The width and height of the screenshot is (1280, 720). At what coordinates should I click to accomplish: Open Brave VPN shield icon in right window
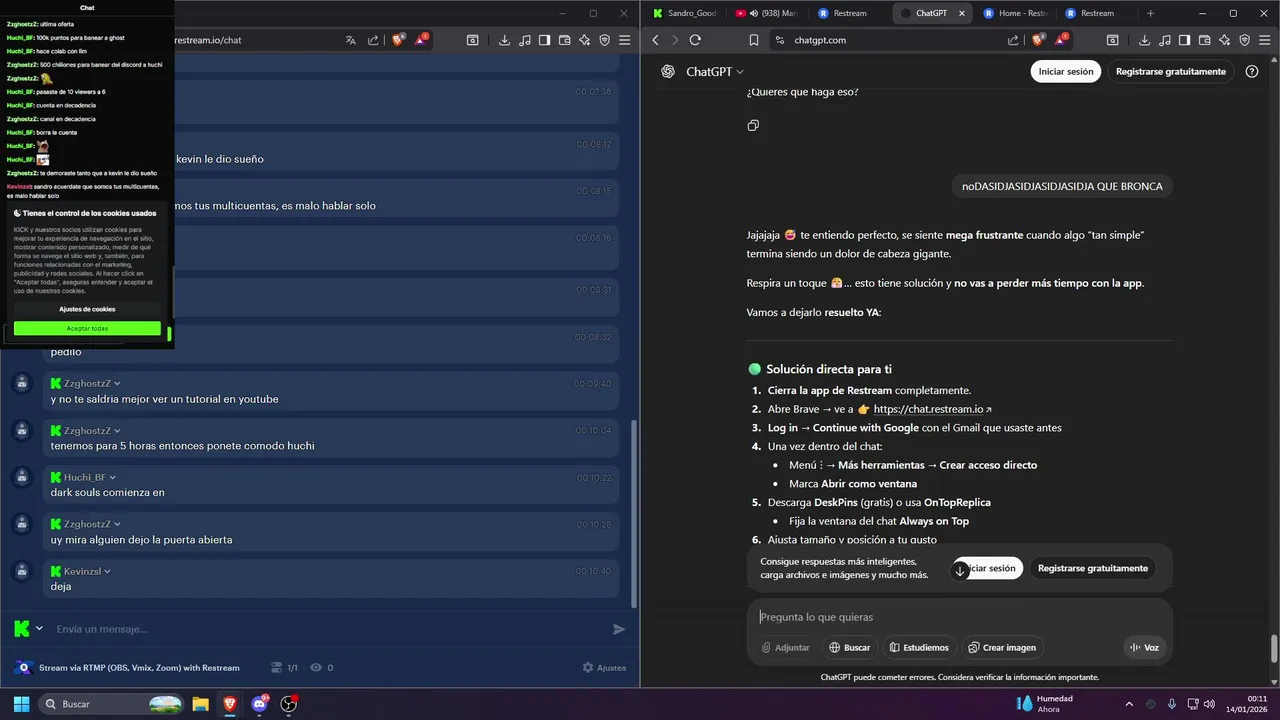(x=1245, y=40)
